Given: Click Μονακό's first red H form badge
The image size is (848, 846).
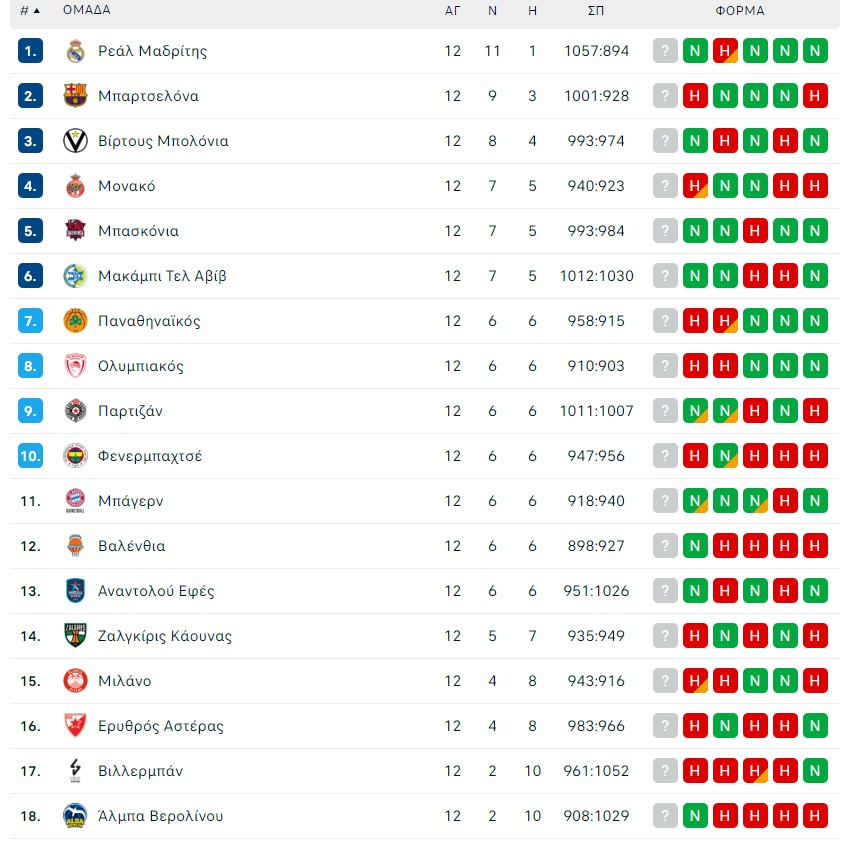Looking at the screenshot, I should click(x=695, y=186).
